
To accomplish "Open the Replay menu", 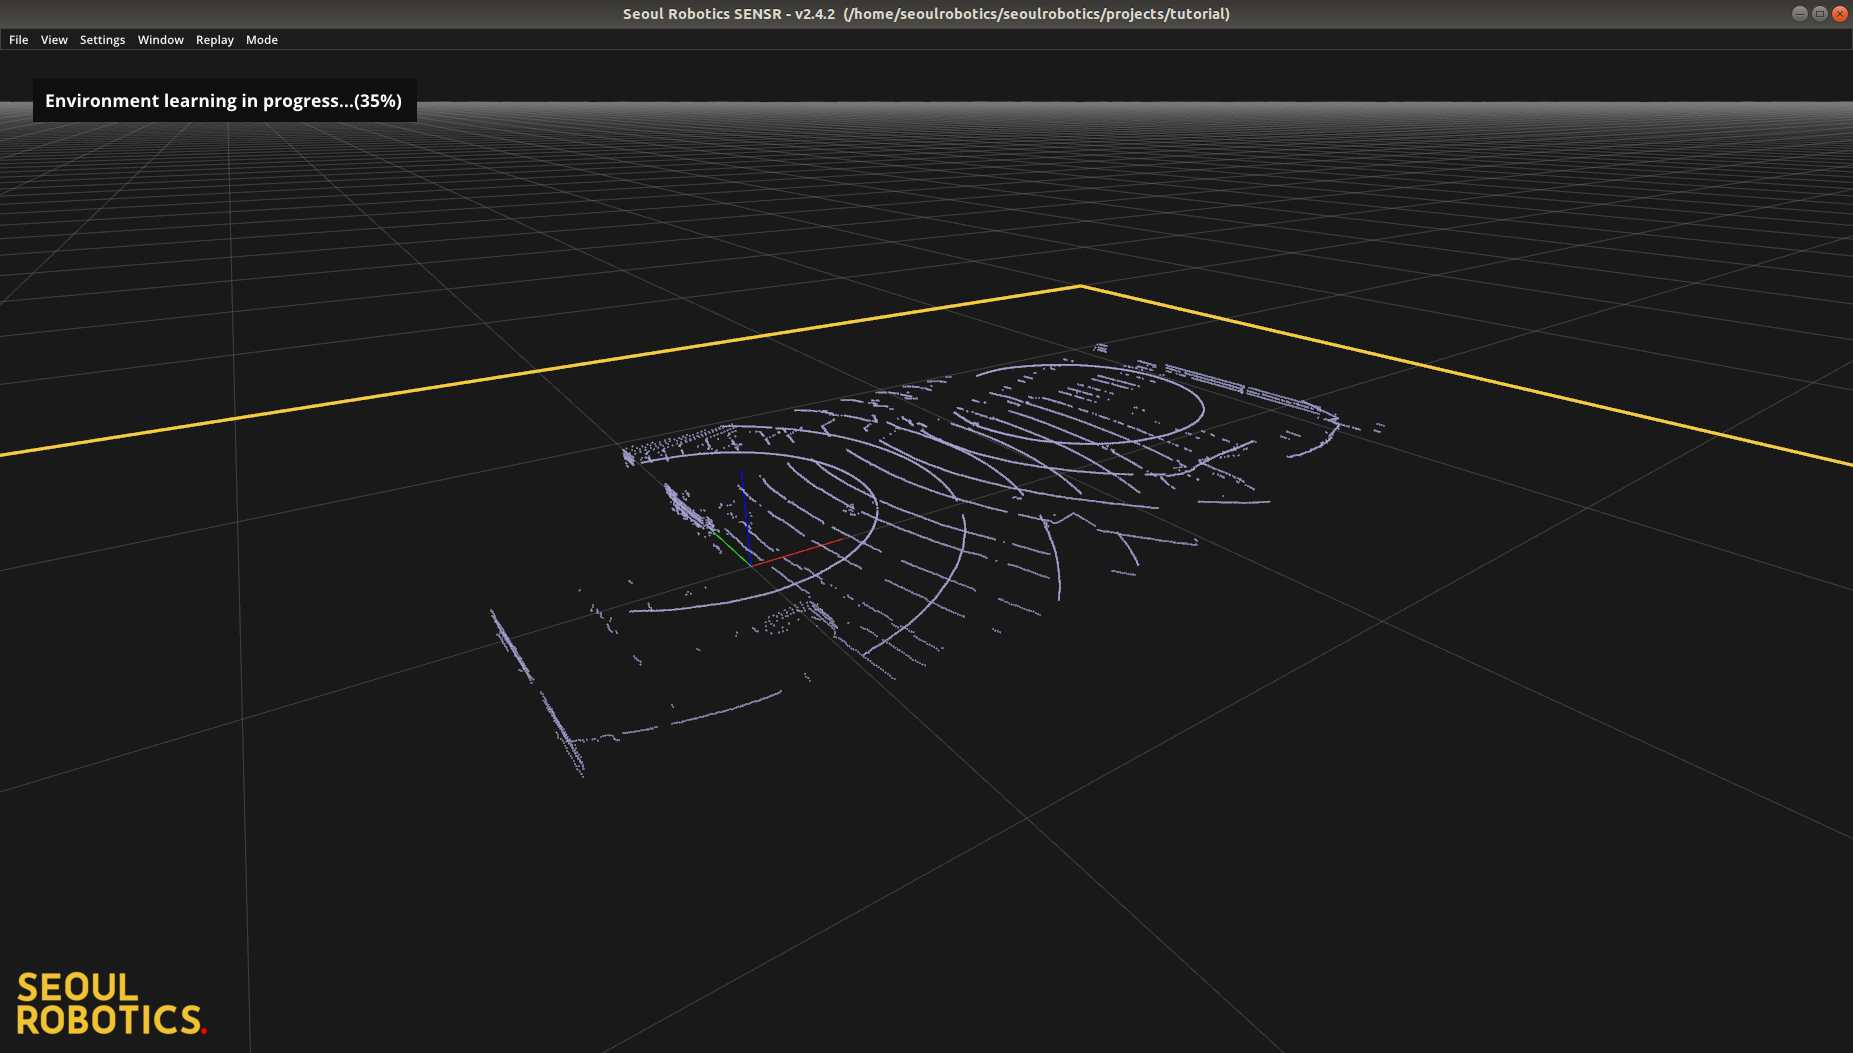I will pos(214,40).
